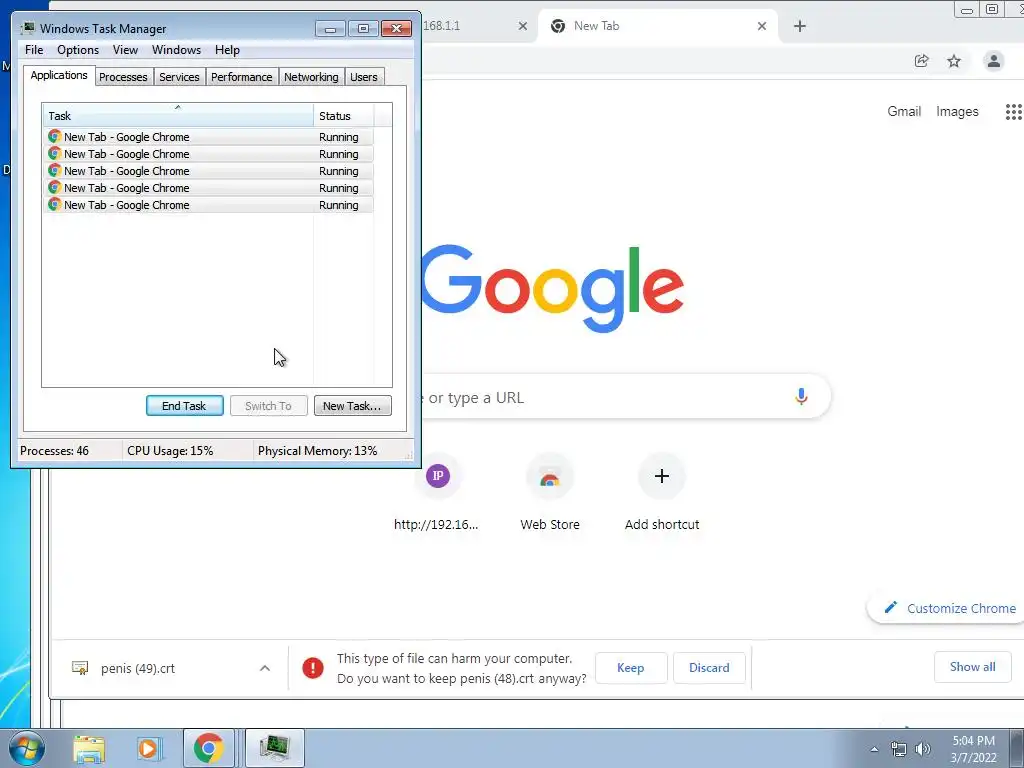The height and width of the screenshot is (768, 1024).
Task: Click Keep for the penis (48).crt download
Action: (x=631, y=667)
